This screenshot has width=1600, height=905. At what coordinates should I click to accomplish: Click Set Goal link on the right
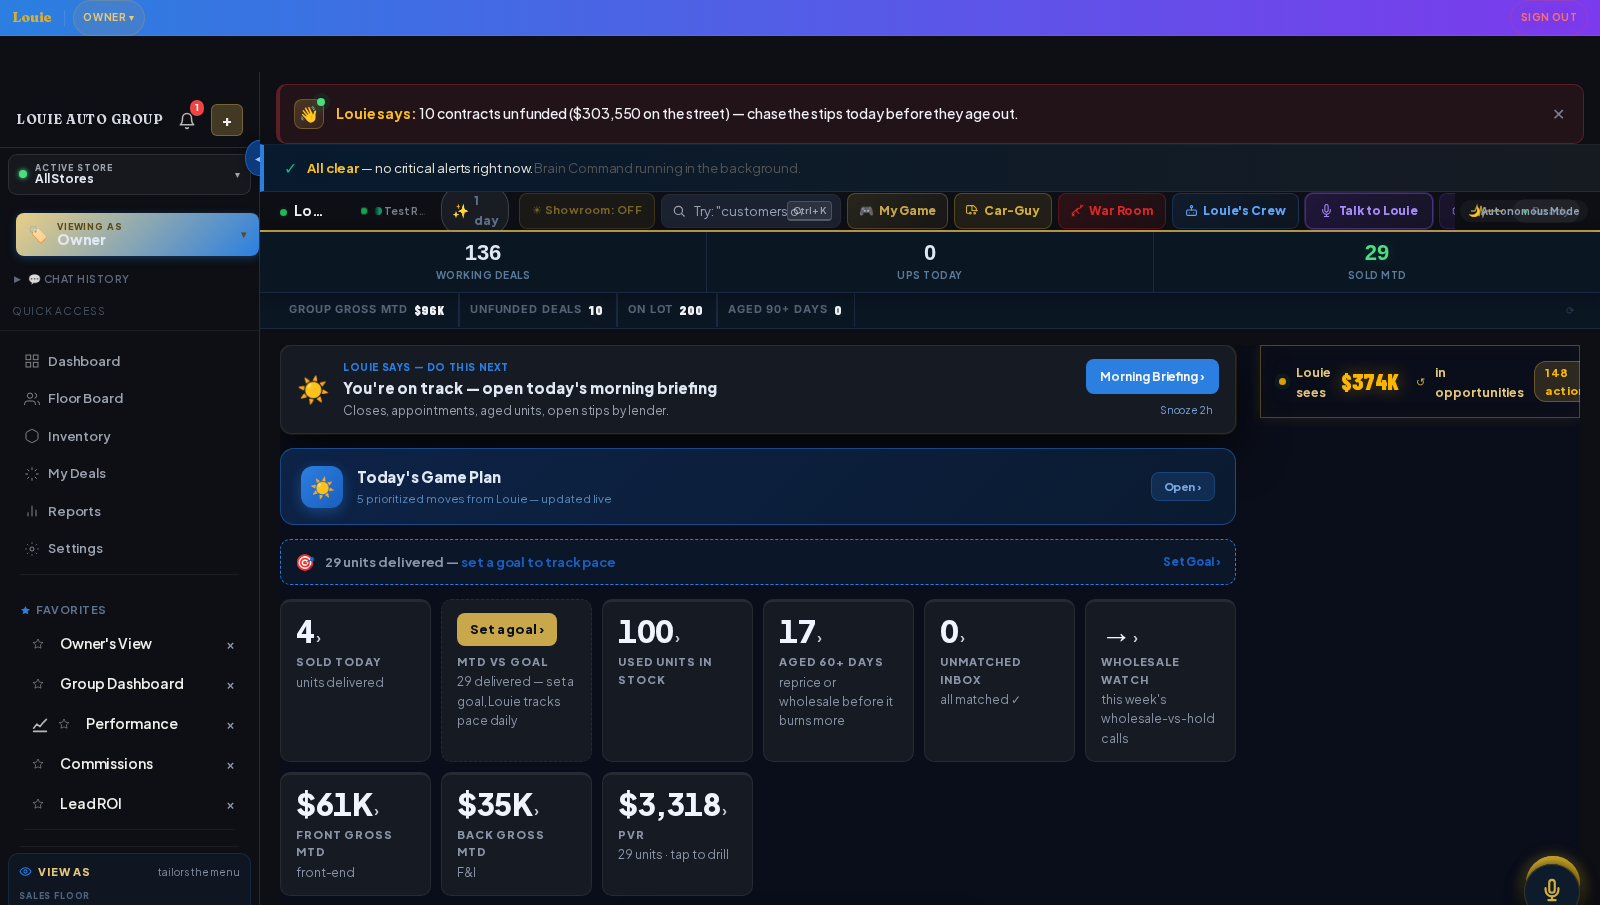[1191, 562]
